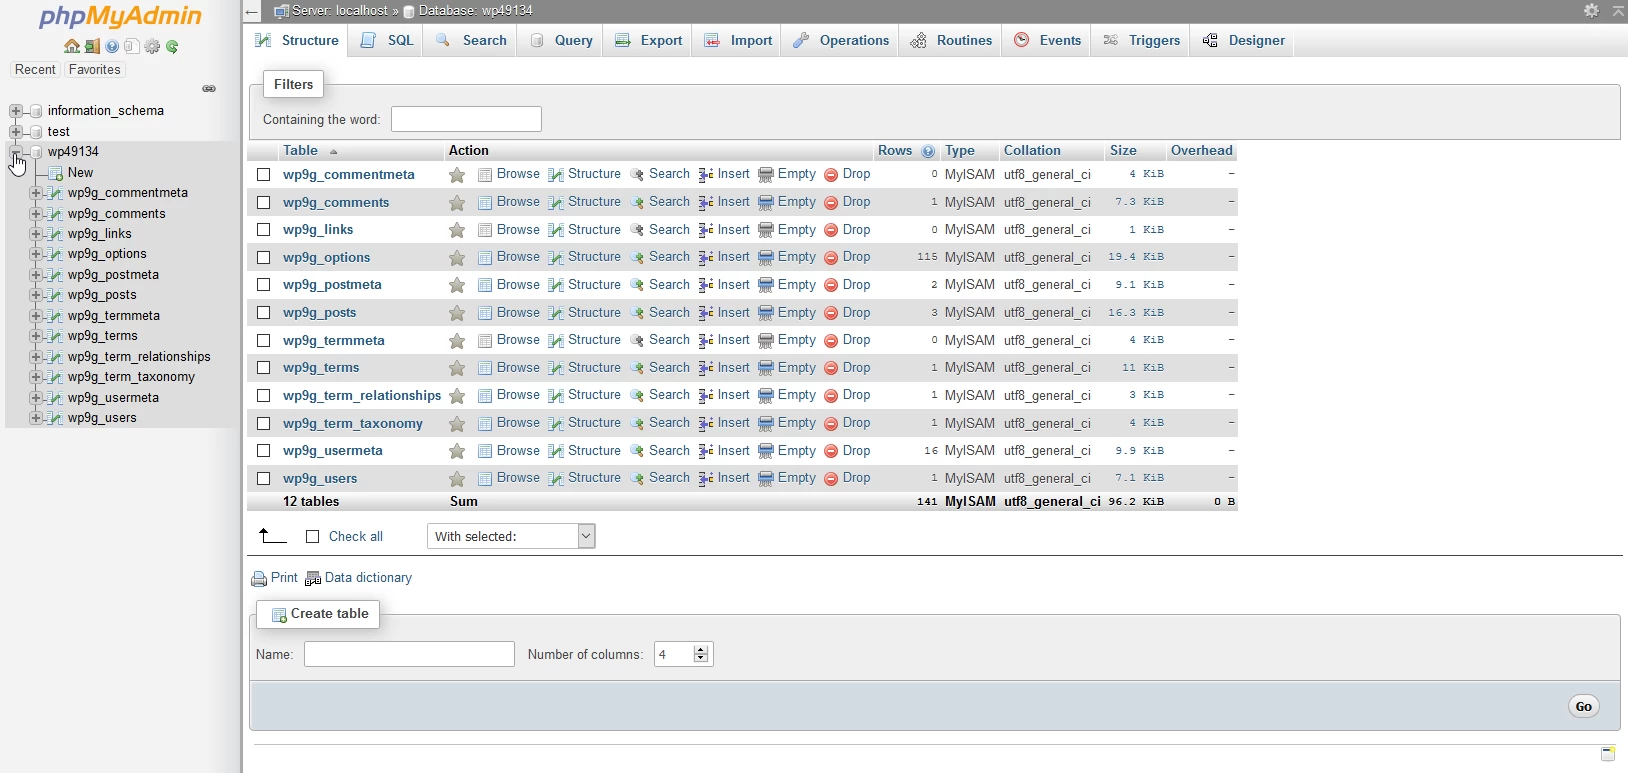
Task: Open navigation panel settings gear icon
Action: tap(152, 46)
